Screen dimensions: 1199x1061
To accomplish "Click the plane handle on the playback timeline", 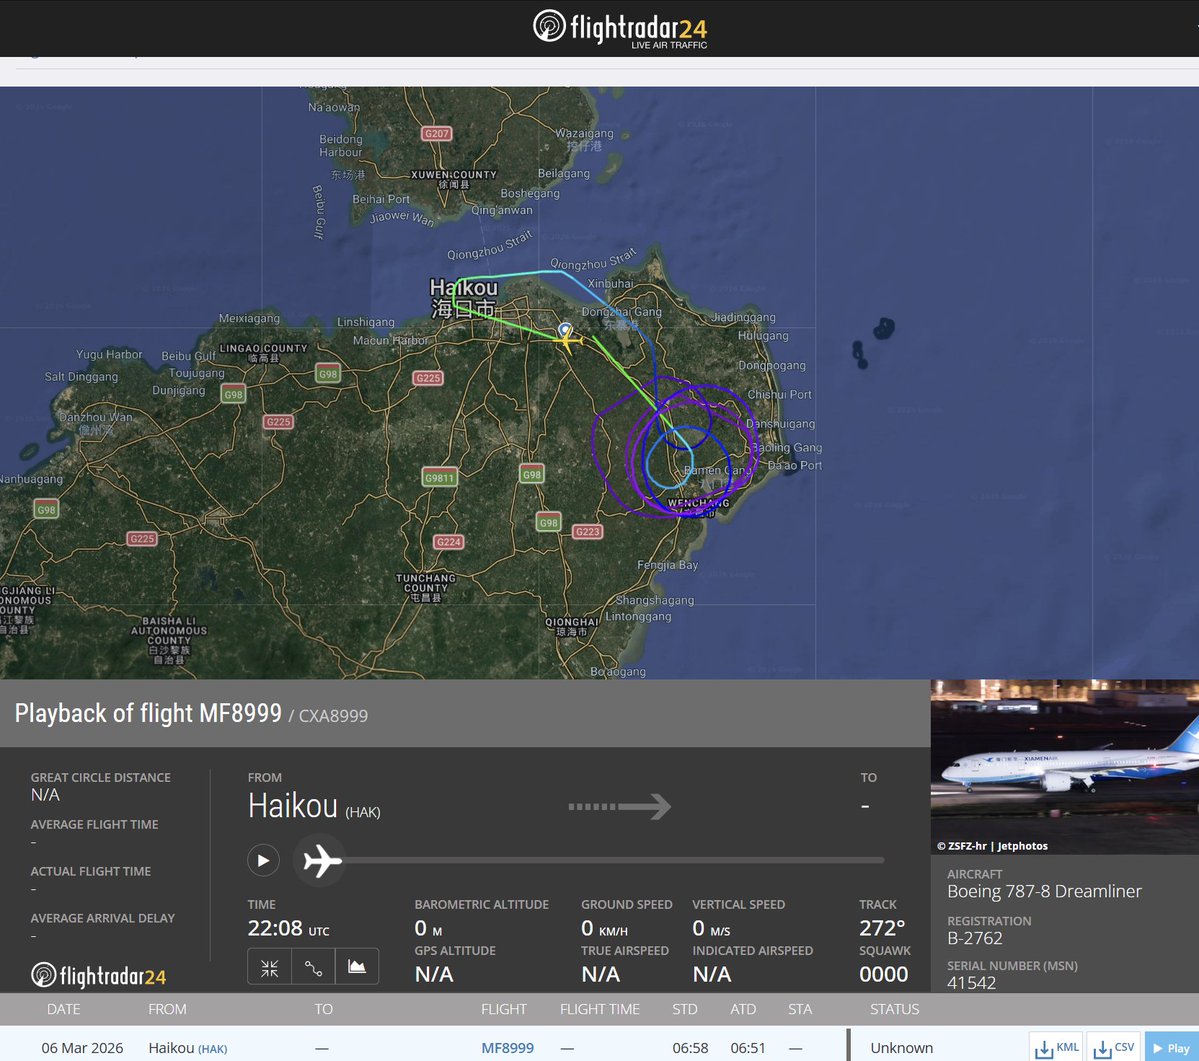I will [321, 861].
